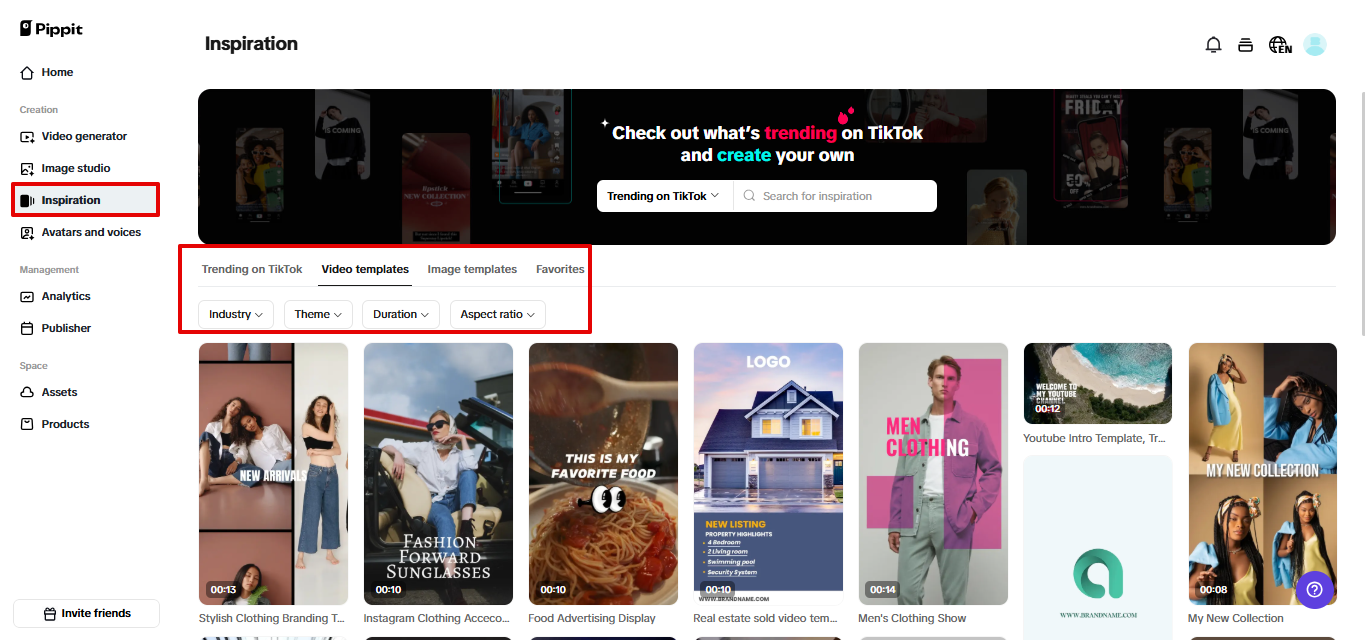Click the Inspiration sidebar icon
1365x640 pixels.
tap(27, 200)
